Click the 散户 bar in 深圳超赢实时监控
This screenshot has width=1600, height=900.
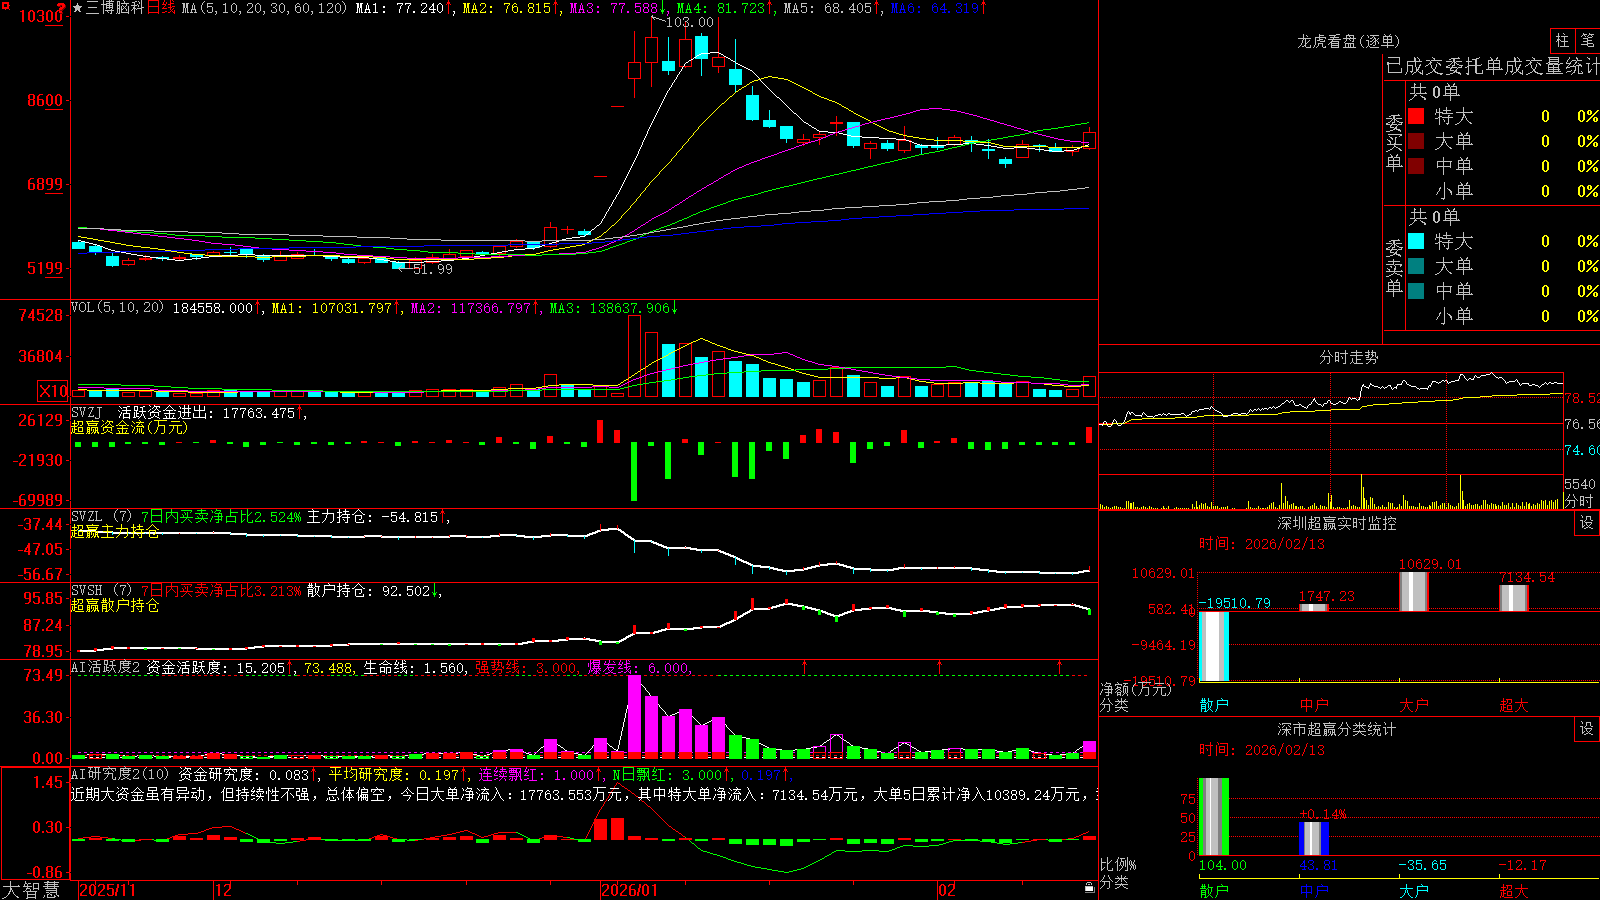pyautogui.click(x=1214, y=646)
